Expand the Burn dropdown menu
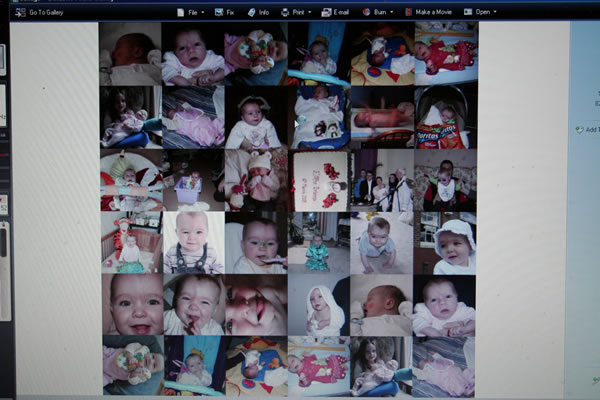Image resolution: width=600 pixels, height=400 pixels. pos(378,12)
